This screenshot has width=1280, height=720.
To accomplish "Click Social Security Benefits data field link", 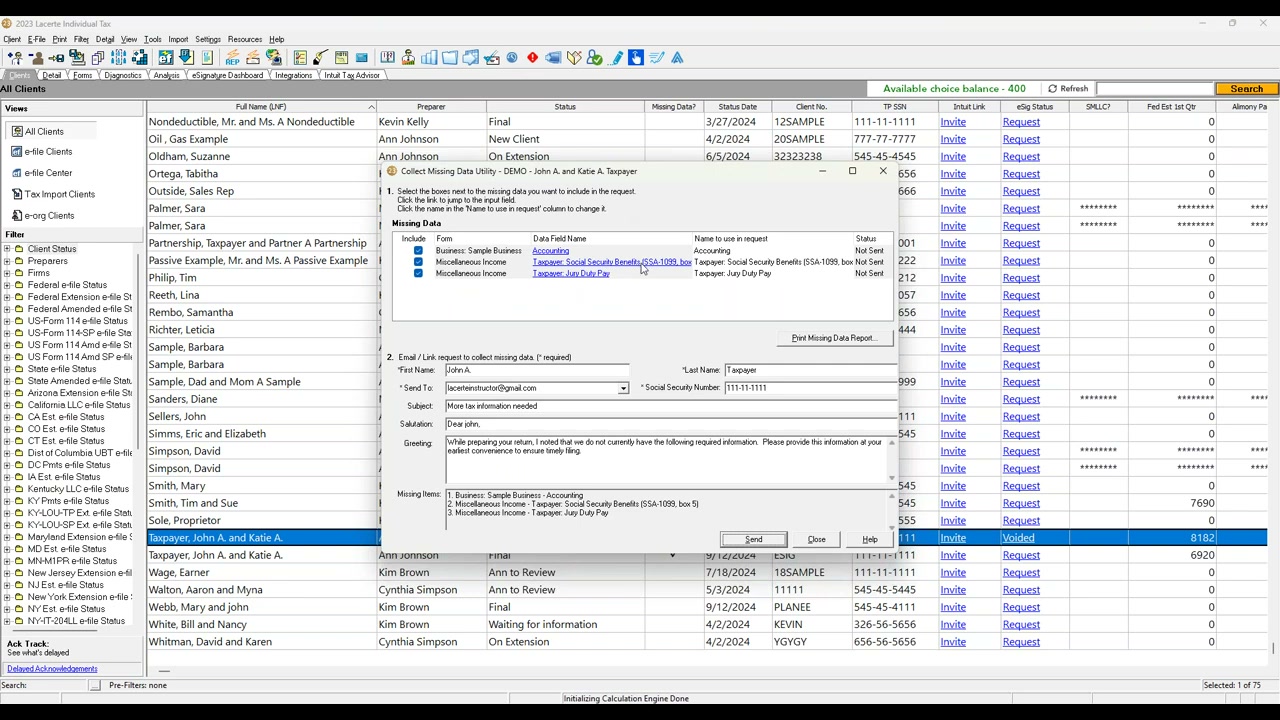I will (x=611, y=262).
